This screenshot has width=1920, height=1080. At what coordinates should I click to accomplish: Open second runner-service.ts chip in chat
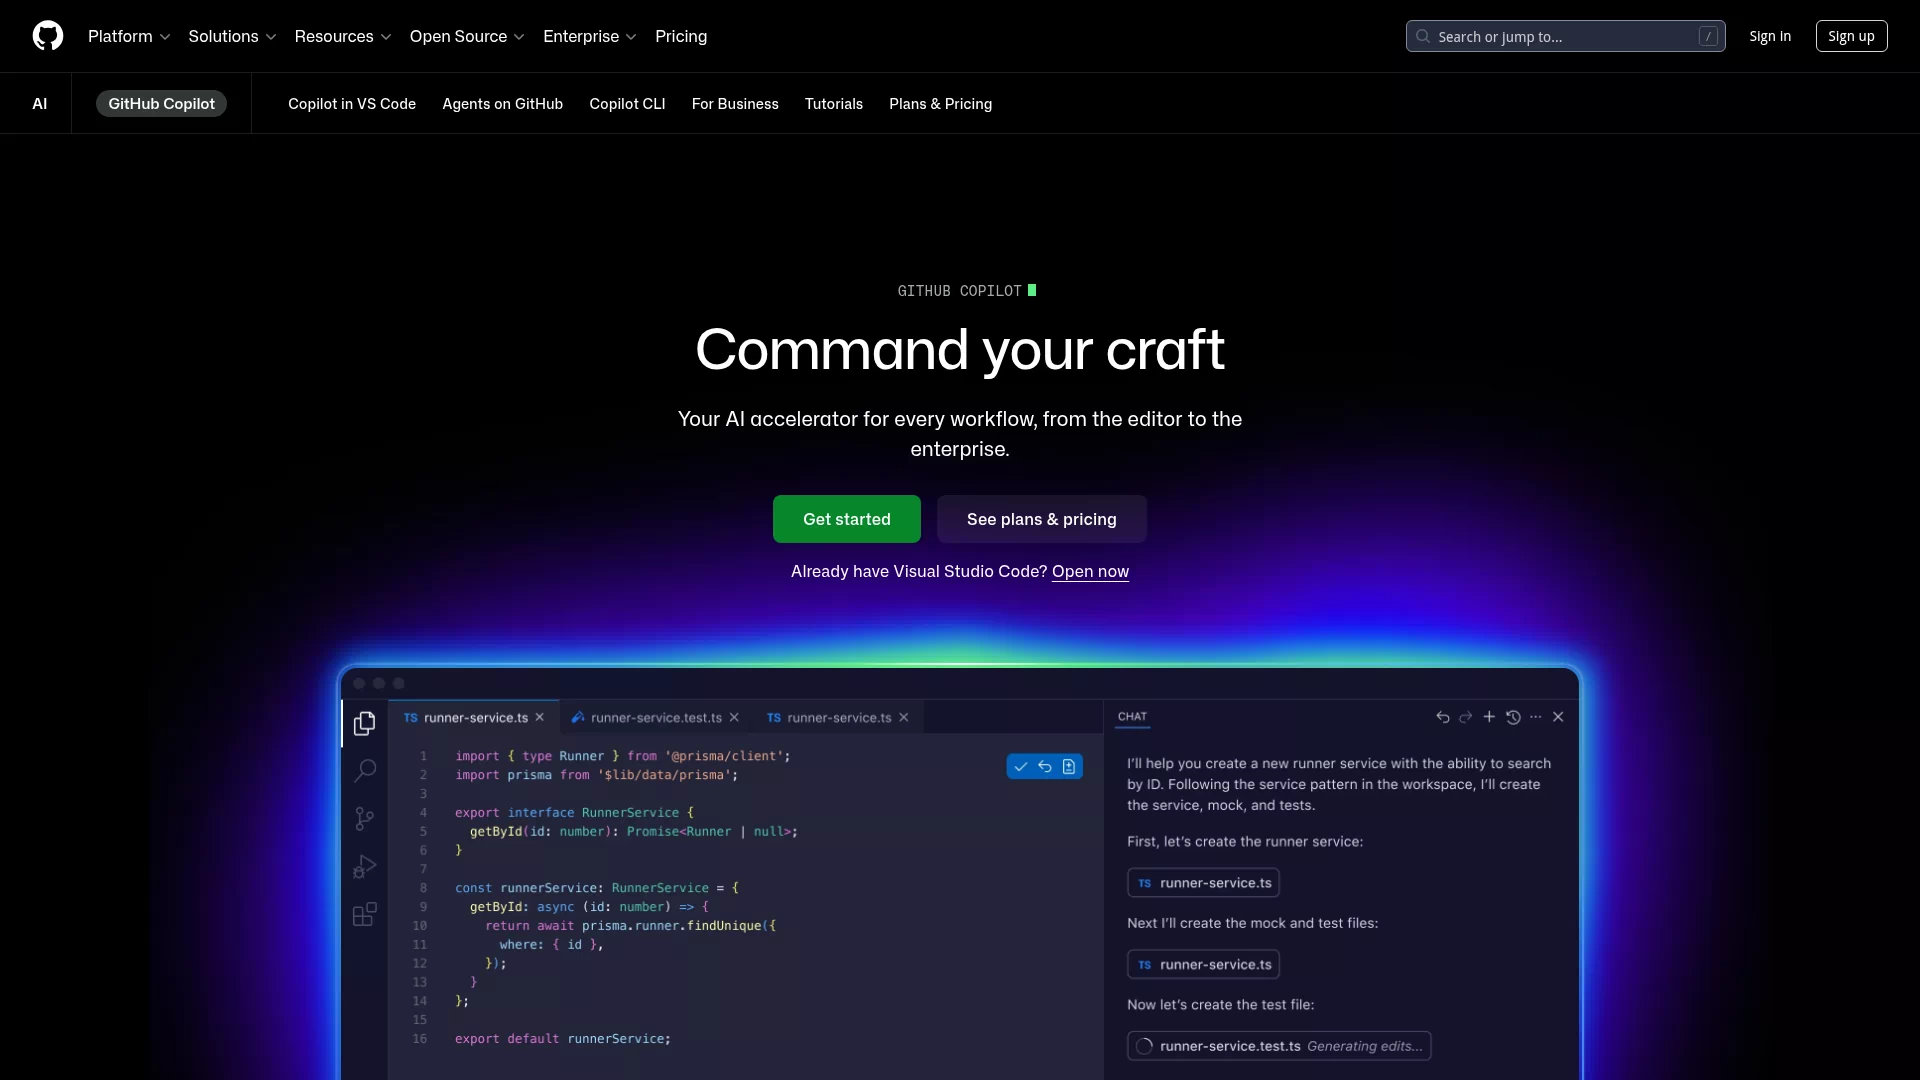pos(1204,965)
